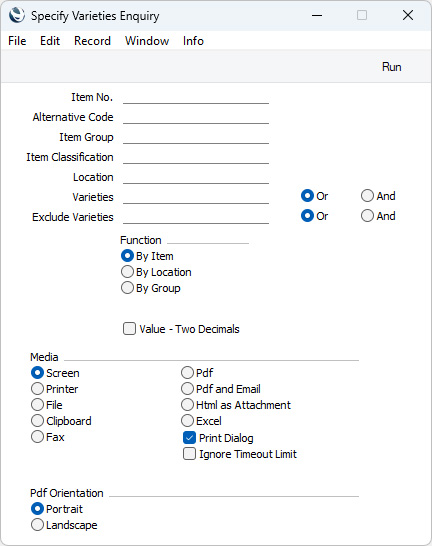The image size is (432, 546).
Task: Open the Info menu
Action: [x=193, y=41]
